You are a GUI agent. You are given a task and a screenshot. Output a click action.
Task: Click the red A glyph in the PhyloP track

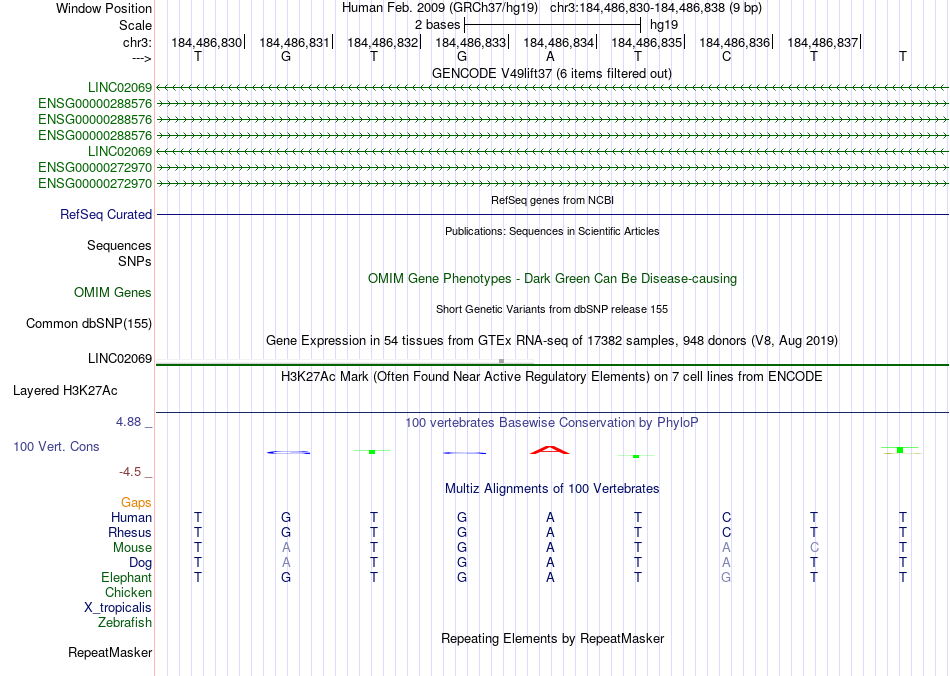click(550, 450)
